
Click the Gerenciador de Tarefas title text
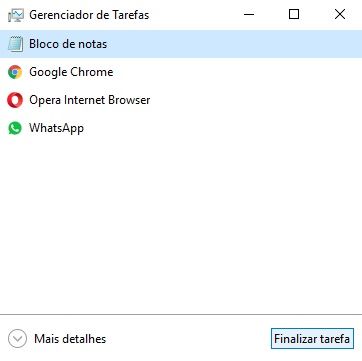(x=89, y=15)
